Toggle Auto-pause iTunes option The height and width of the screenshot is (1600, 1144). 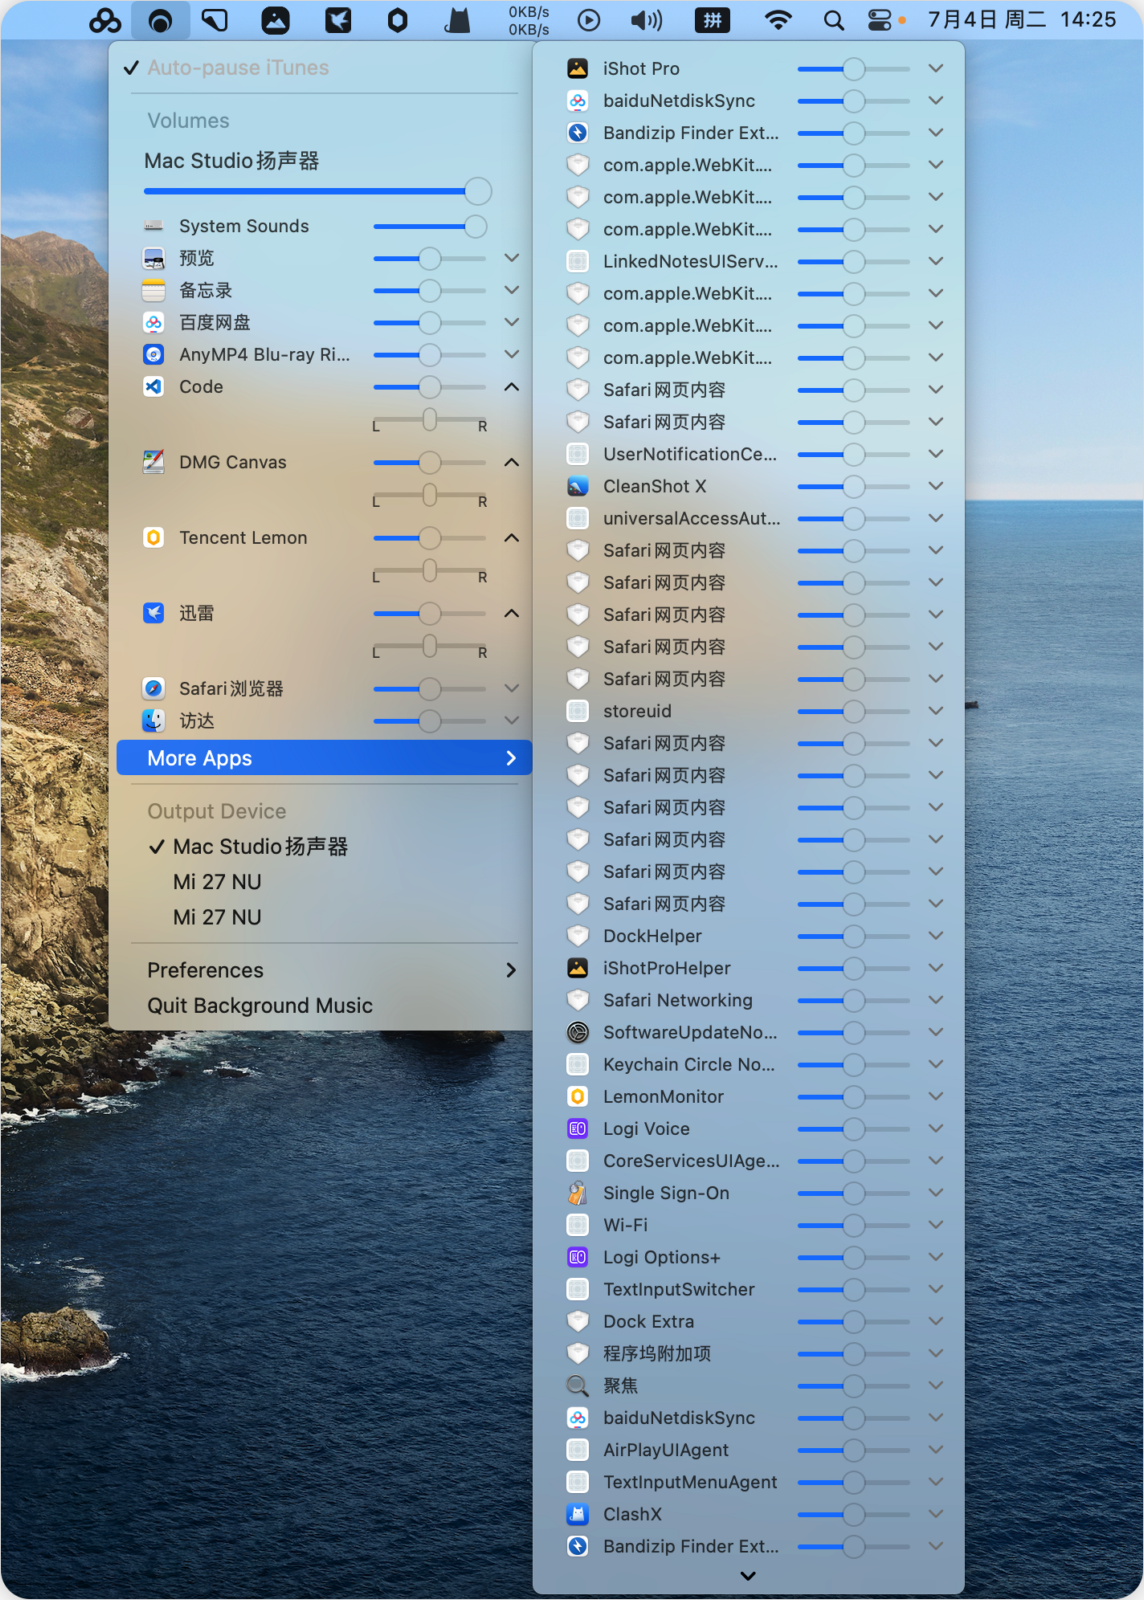point(238,68)
